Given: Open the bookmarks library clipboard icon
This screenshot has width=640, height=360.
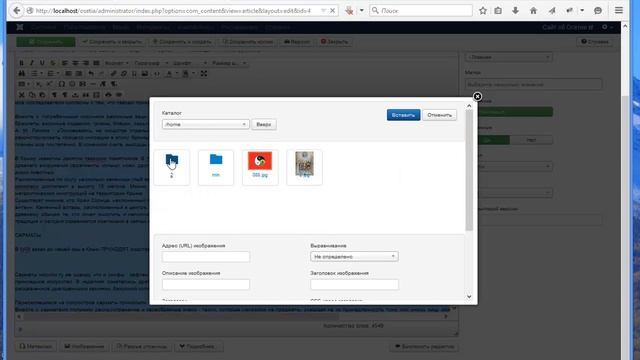Looking at the screenshot, I should [x=498, y=11].
